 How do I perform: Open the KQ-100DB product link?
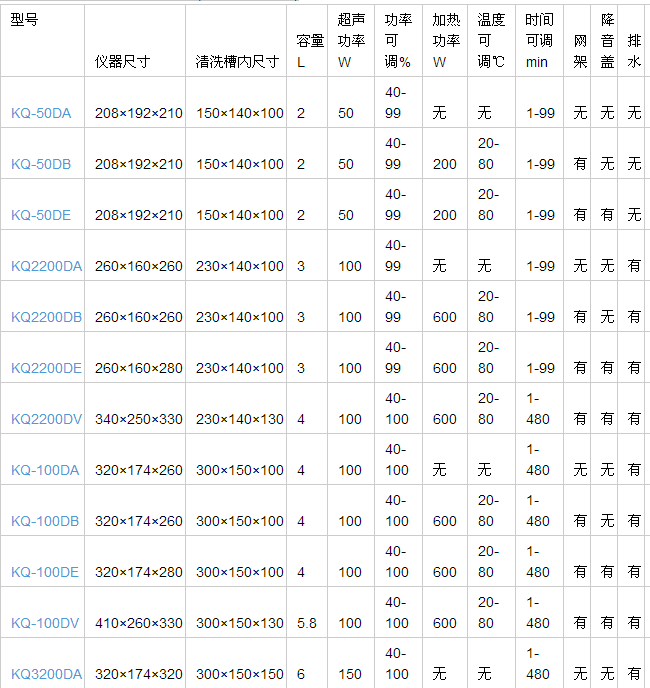point(45,521)
